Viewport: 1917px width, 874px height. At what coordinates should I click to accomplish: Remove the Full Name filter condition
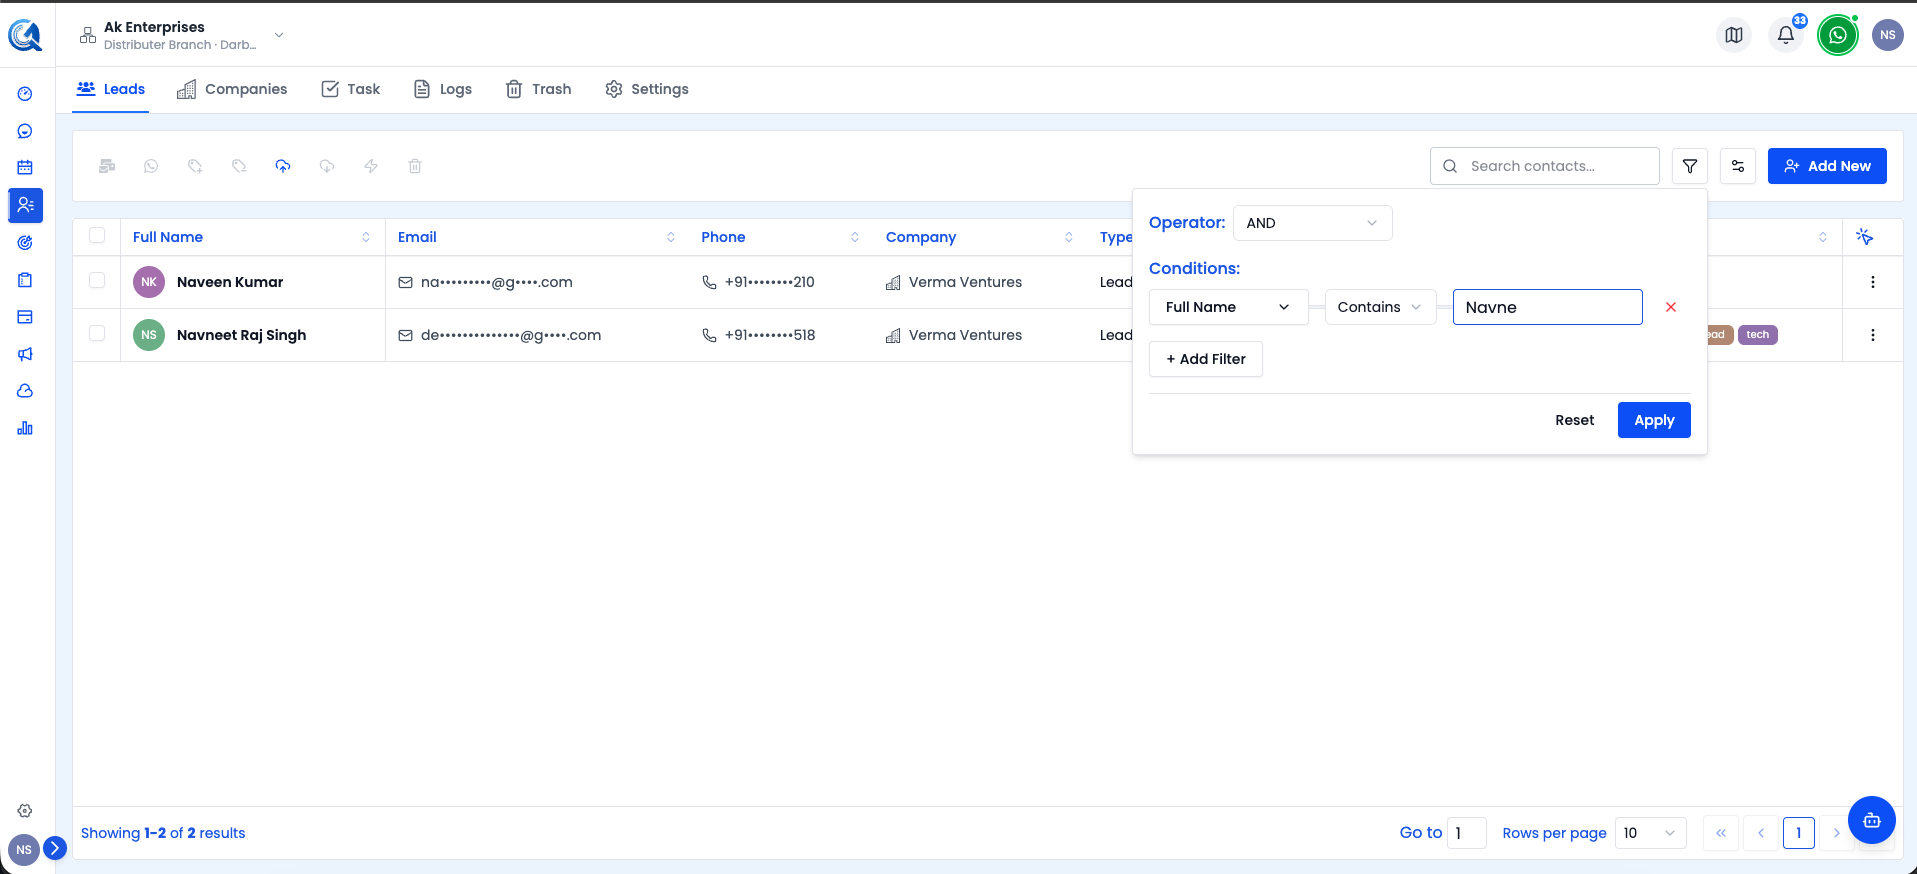tap(1670, 307)
